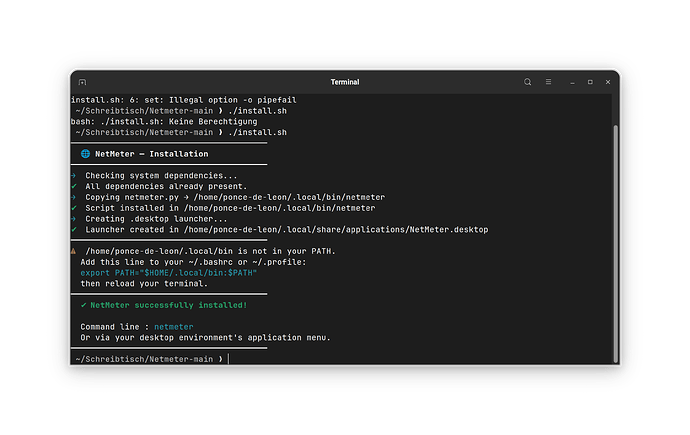
Task: Click the arrow beside Creating .desktop launcher
Action: point(73,219)
